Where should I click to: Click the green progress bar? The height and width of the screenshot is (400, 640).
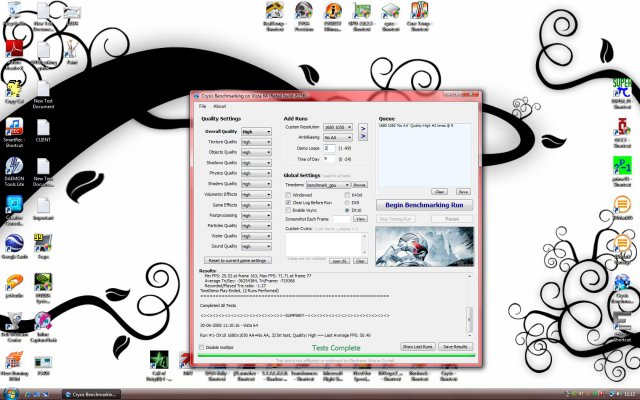[x=336, y=356]
